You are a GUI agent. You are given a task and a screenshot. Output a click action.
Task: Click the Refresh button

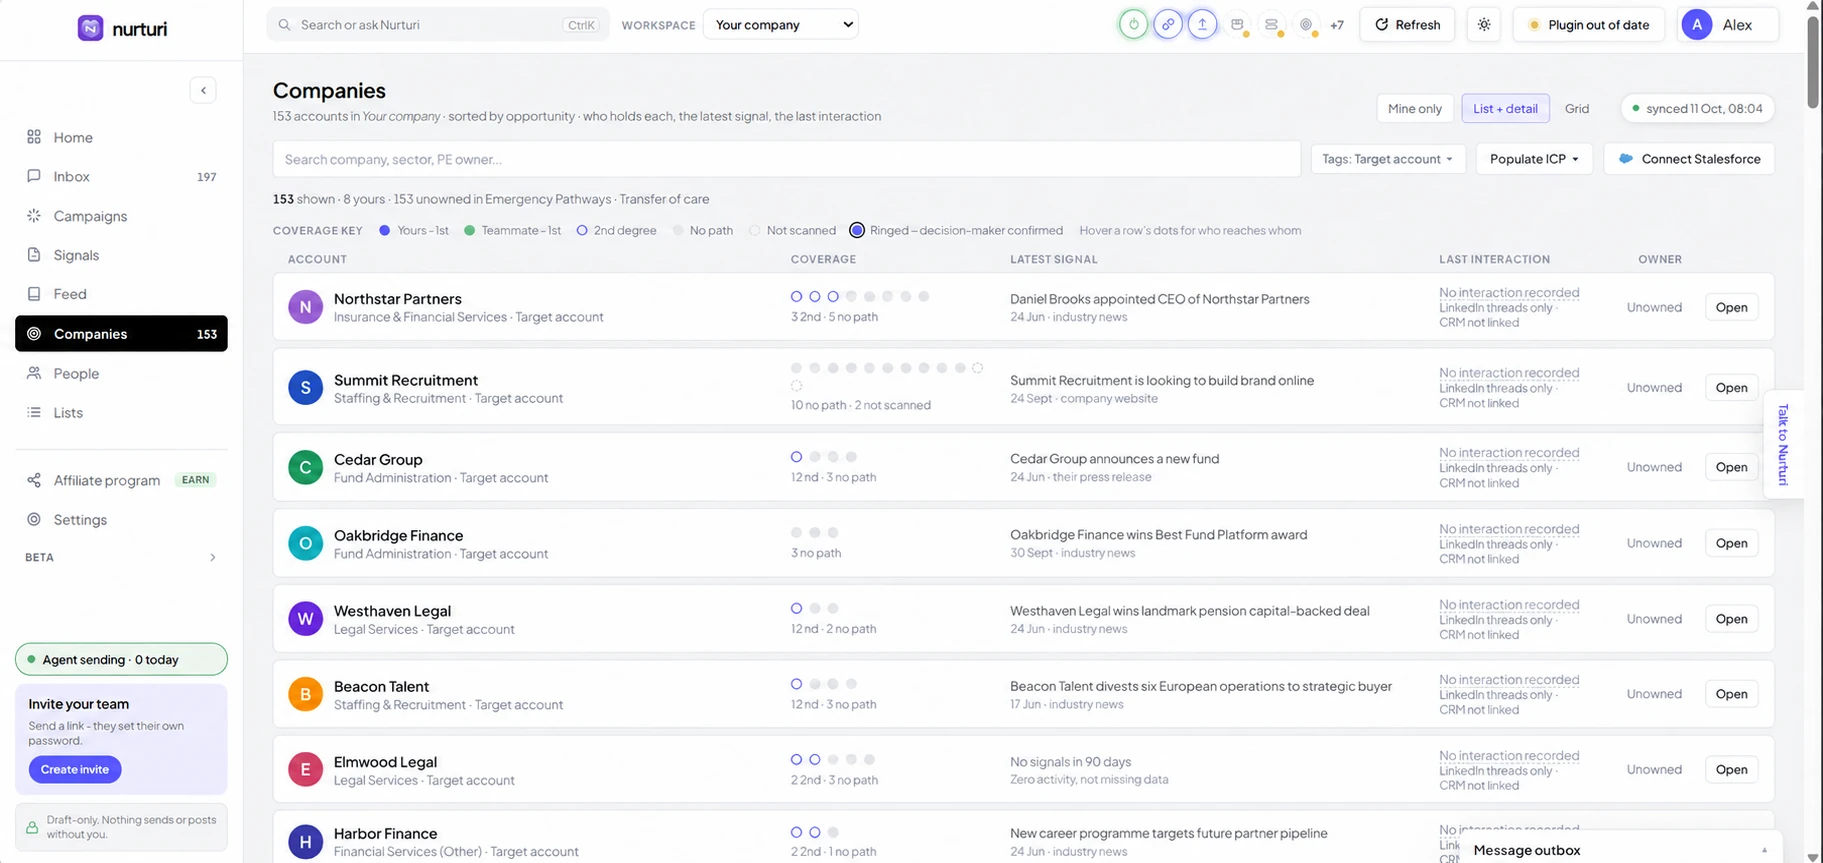(x=1408, y=25)
